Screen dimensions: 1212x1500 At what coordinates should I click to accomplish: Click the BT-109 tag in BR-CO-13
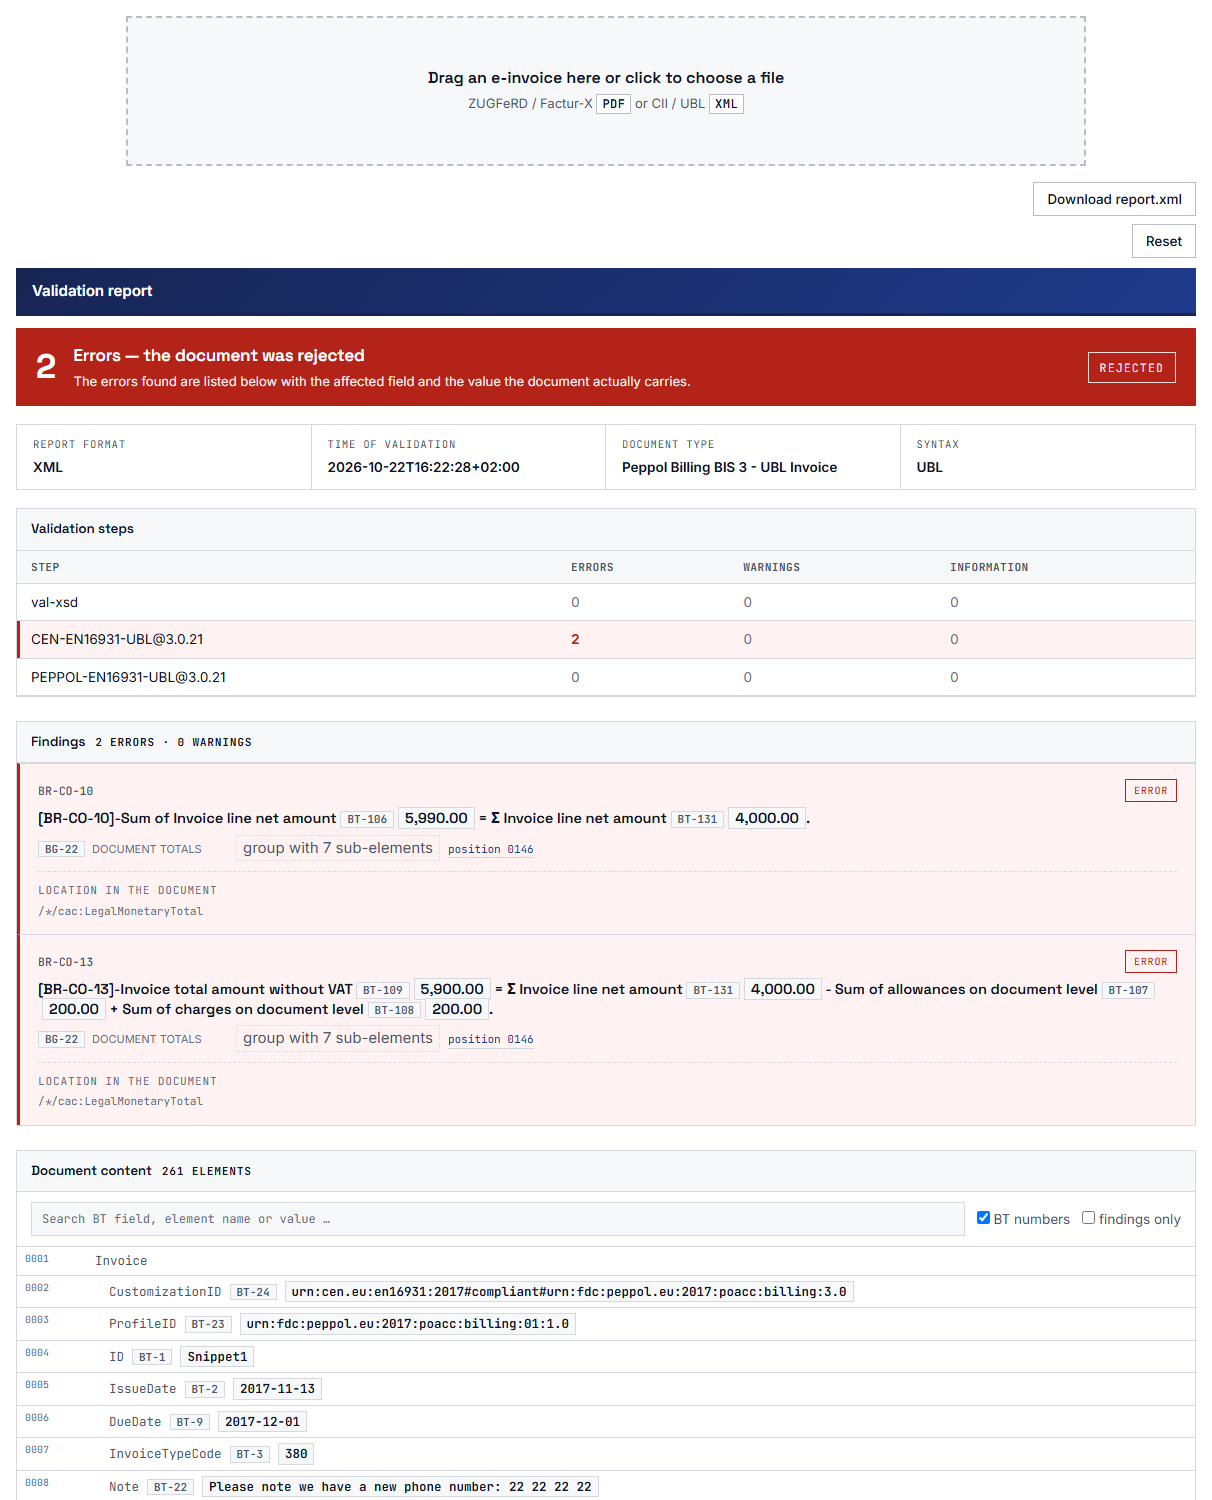383,990
